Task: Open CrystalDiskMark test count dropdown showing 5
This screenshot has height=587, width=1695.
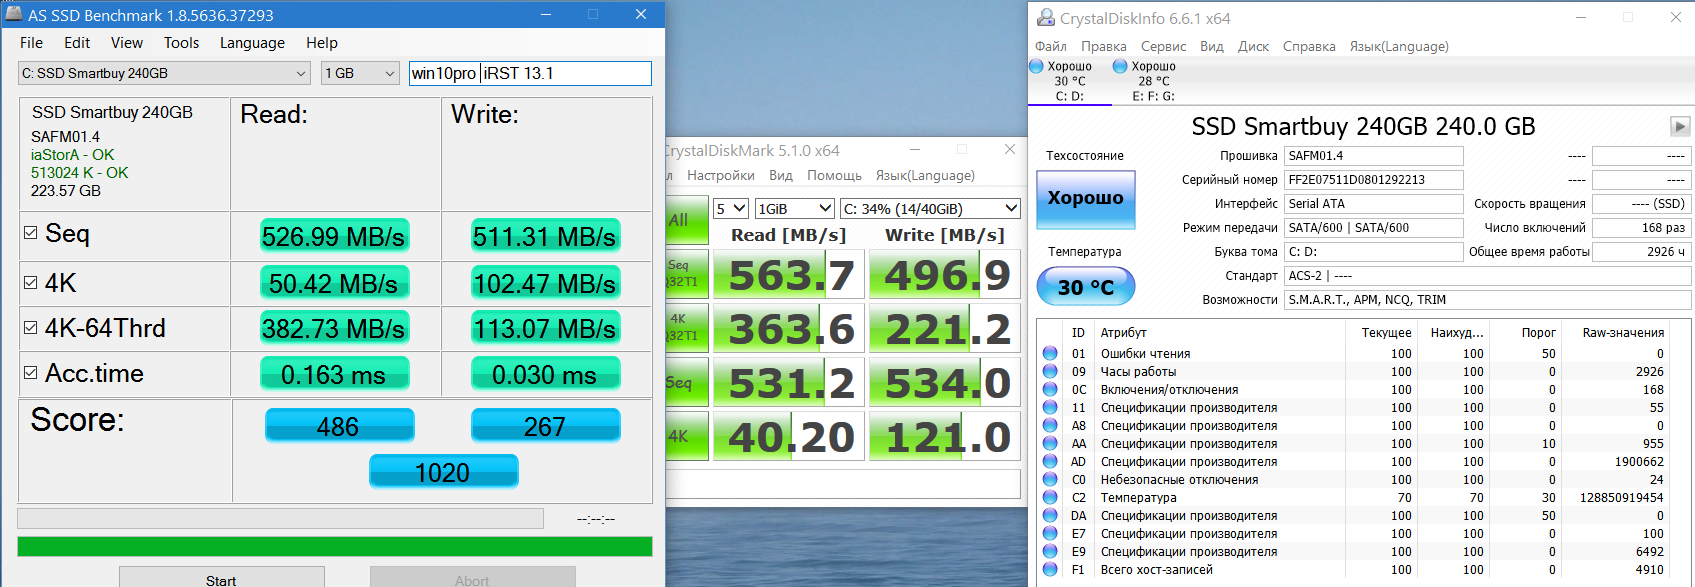Action: click(730, 208)
